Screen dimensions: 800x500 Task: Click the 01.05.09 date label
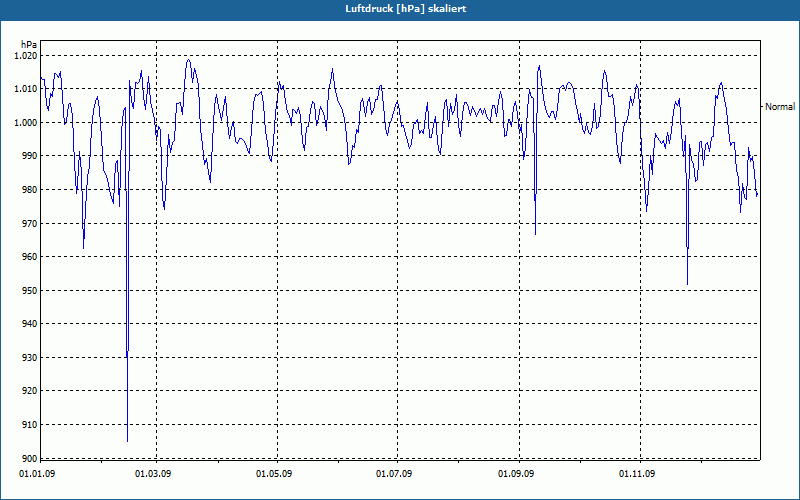[x=274, y=474]
